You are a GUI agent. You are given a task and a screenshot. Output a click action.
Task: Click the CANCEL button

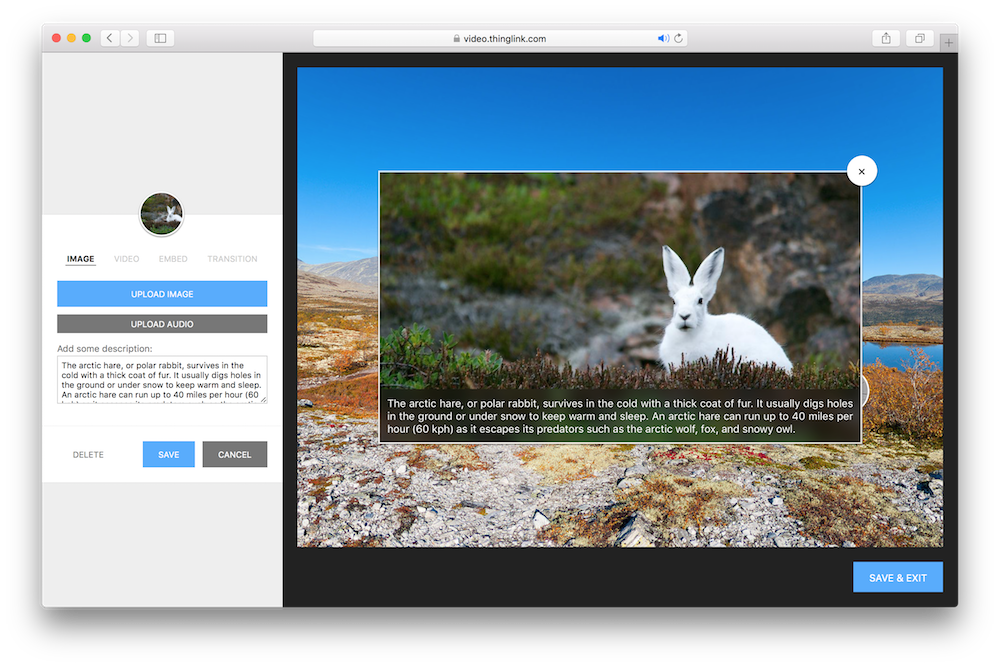234,454
